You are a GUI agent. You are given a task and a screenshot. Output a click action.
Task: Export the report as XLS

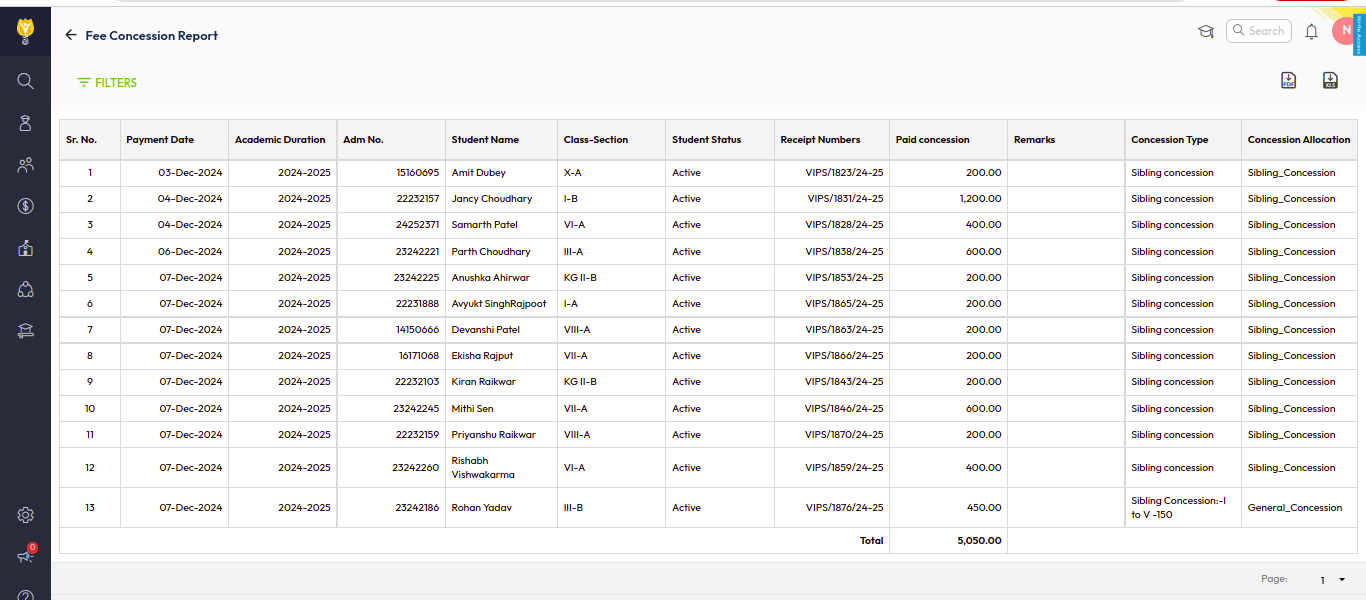[x=1330, y=81]
